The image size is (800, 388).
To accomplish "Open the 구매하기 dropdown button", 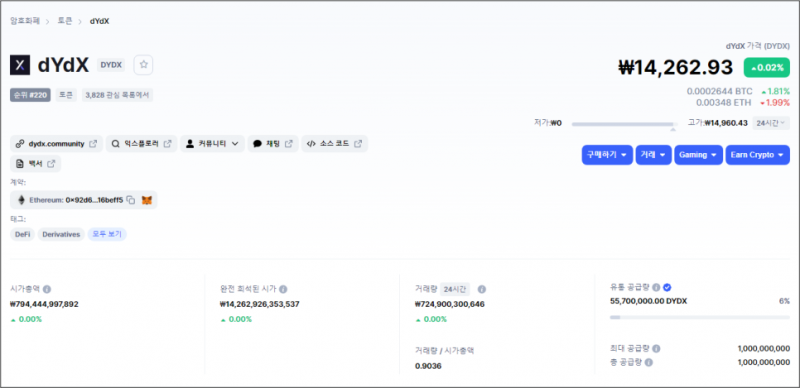I will click(607, 155).
